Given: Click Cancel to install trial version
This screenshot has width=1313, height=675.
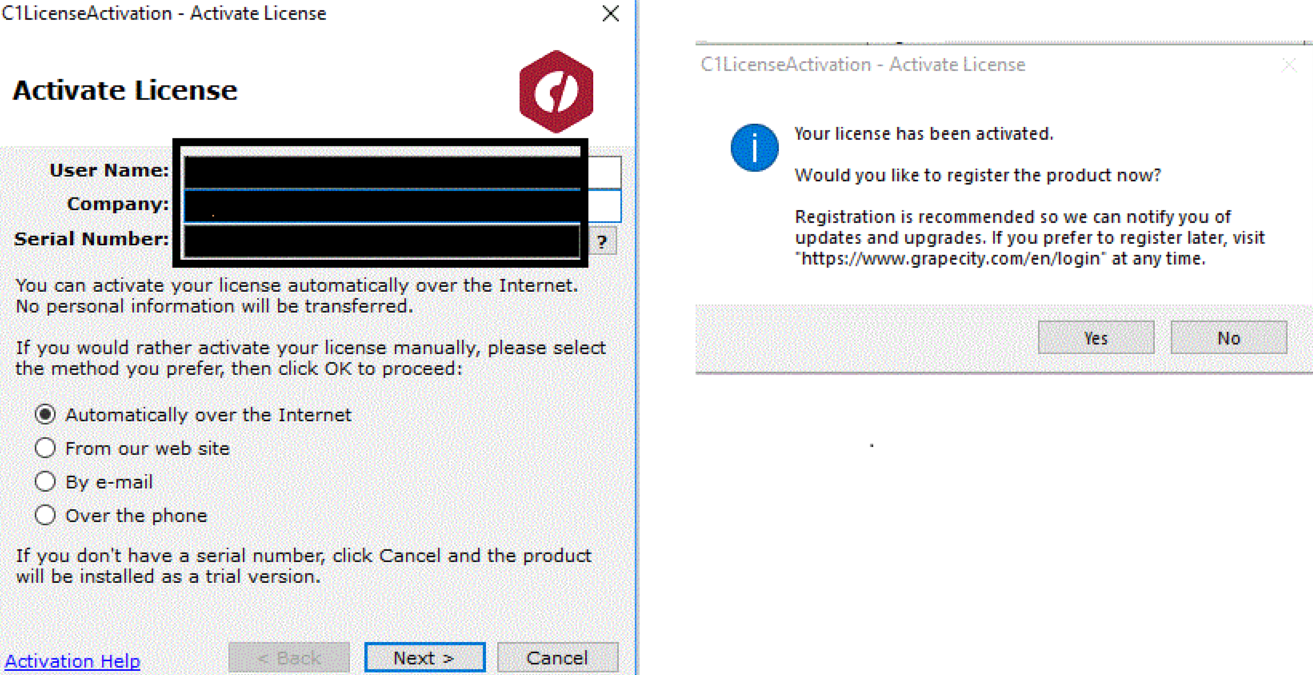Looking at the screenshot, I should tap(557, 657).
